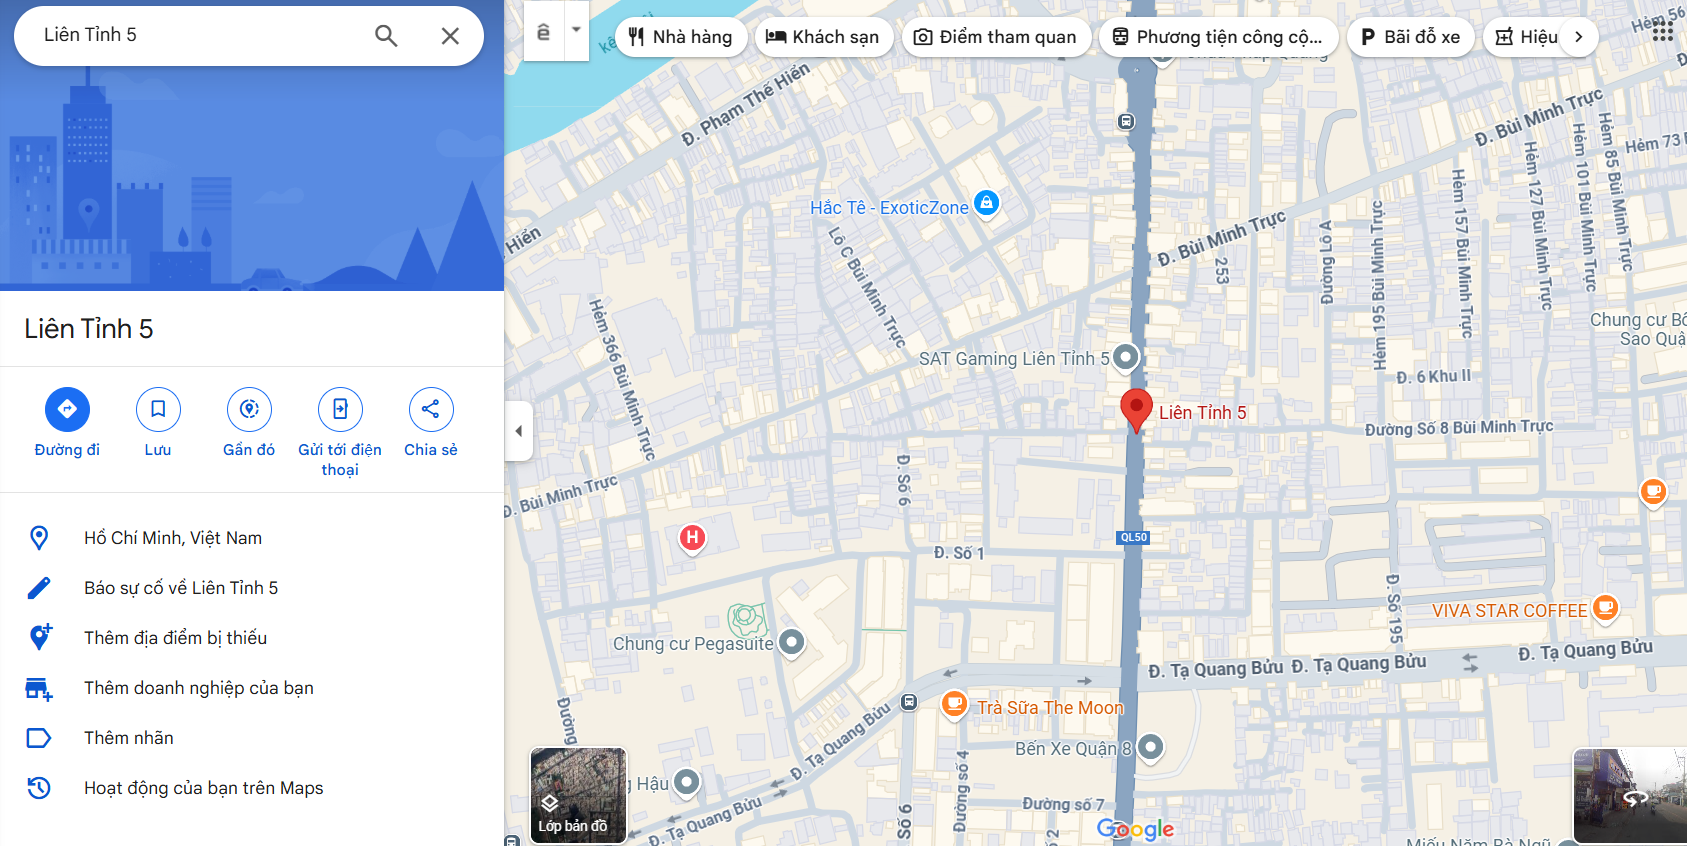The height and width of the screenshot is (846, 1687).
Task: Click the bus stop icon near Phạm Thế Hiển
Action: pos(1126,122)
